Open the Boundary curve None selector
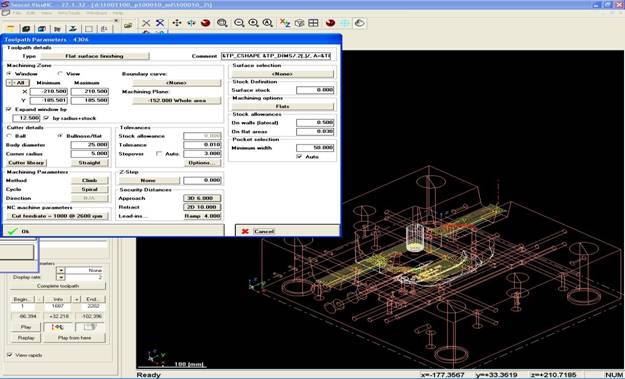The image size is (625, 379). pyautogui.click(x=177, y=82)
